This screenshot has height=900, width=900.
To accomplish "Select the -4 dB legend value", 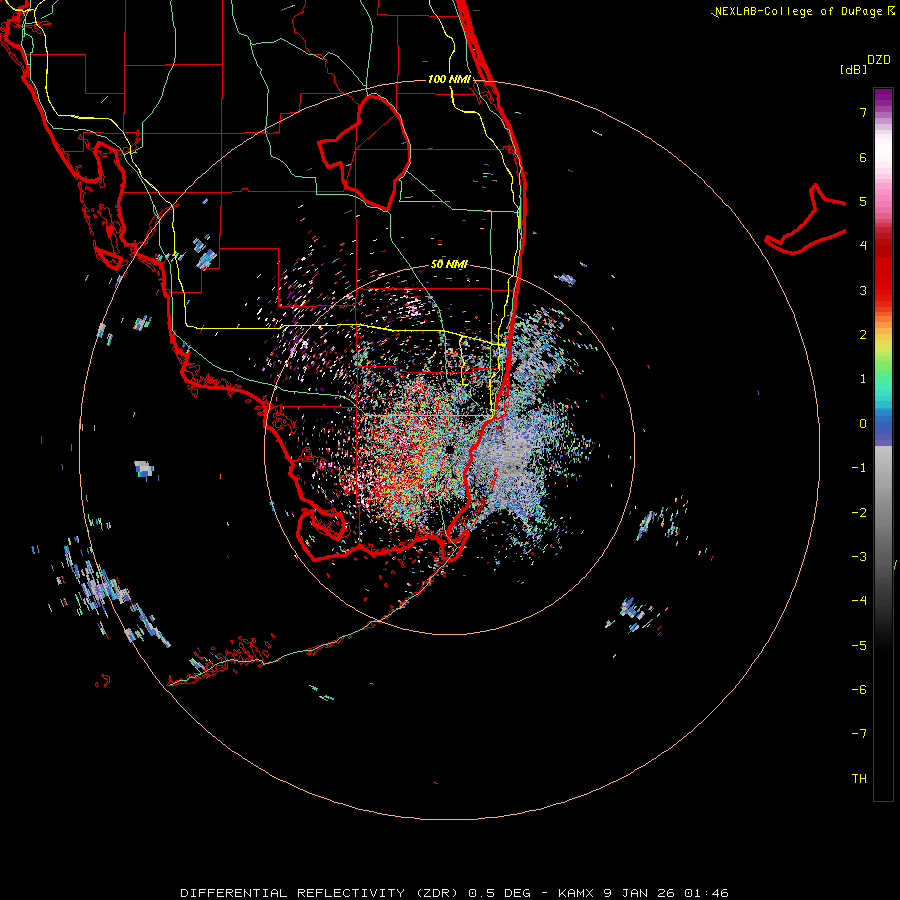I will click(859, 600).
